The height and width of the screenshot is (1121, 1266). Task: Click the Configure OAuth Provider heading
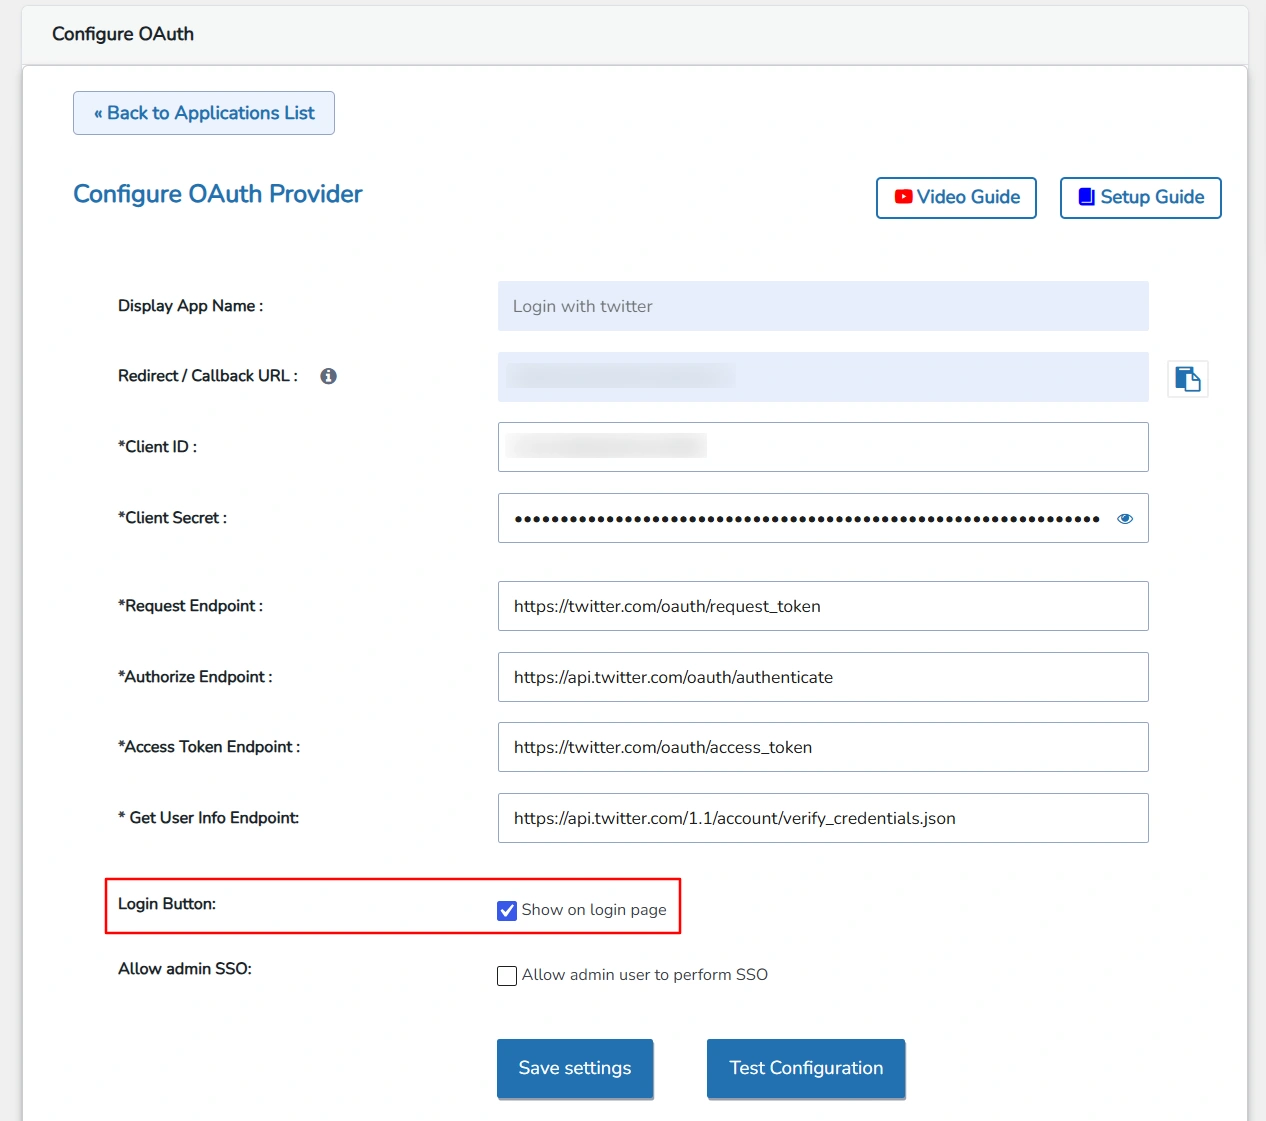pyautogui.click(x=218, y=194)
